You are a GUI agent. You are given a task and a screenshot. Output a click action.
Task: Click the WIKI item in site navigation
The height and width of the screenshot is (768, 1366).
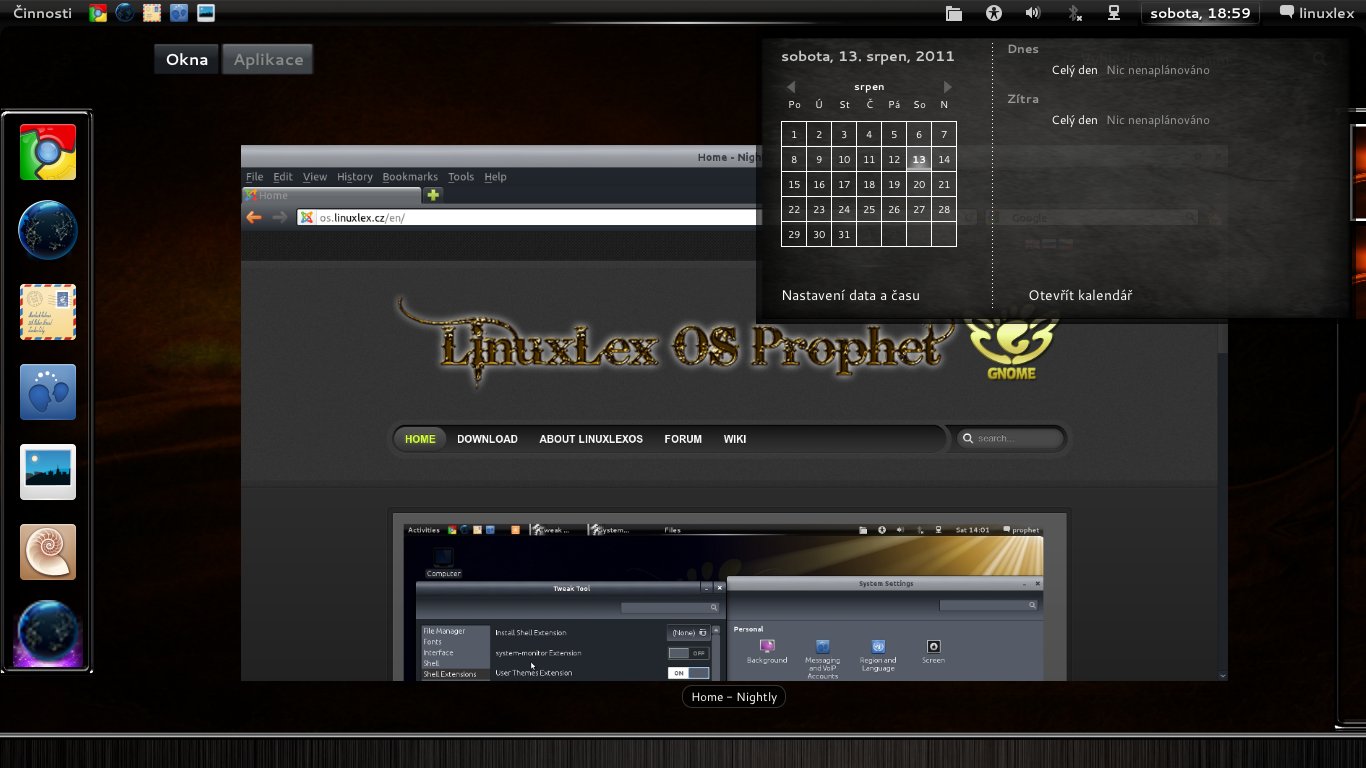click(x=735, y=439)
